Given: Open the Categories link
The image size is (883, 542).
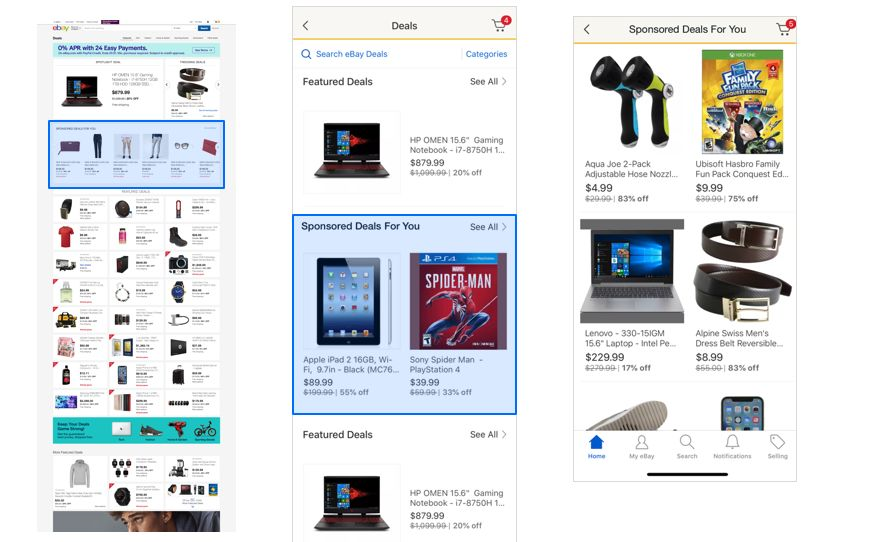Looking at the screenshot, I should 486,54.
